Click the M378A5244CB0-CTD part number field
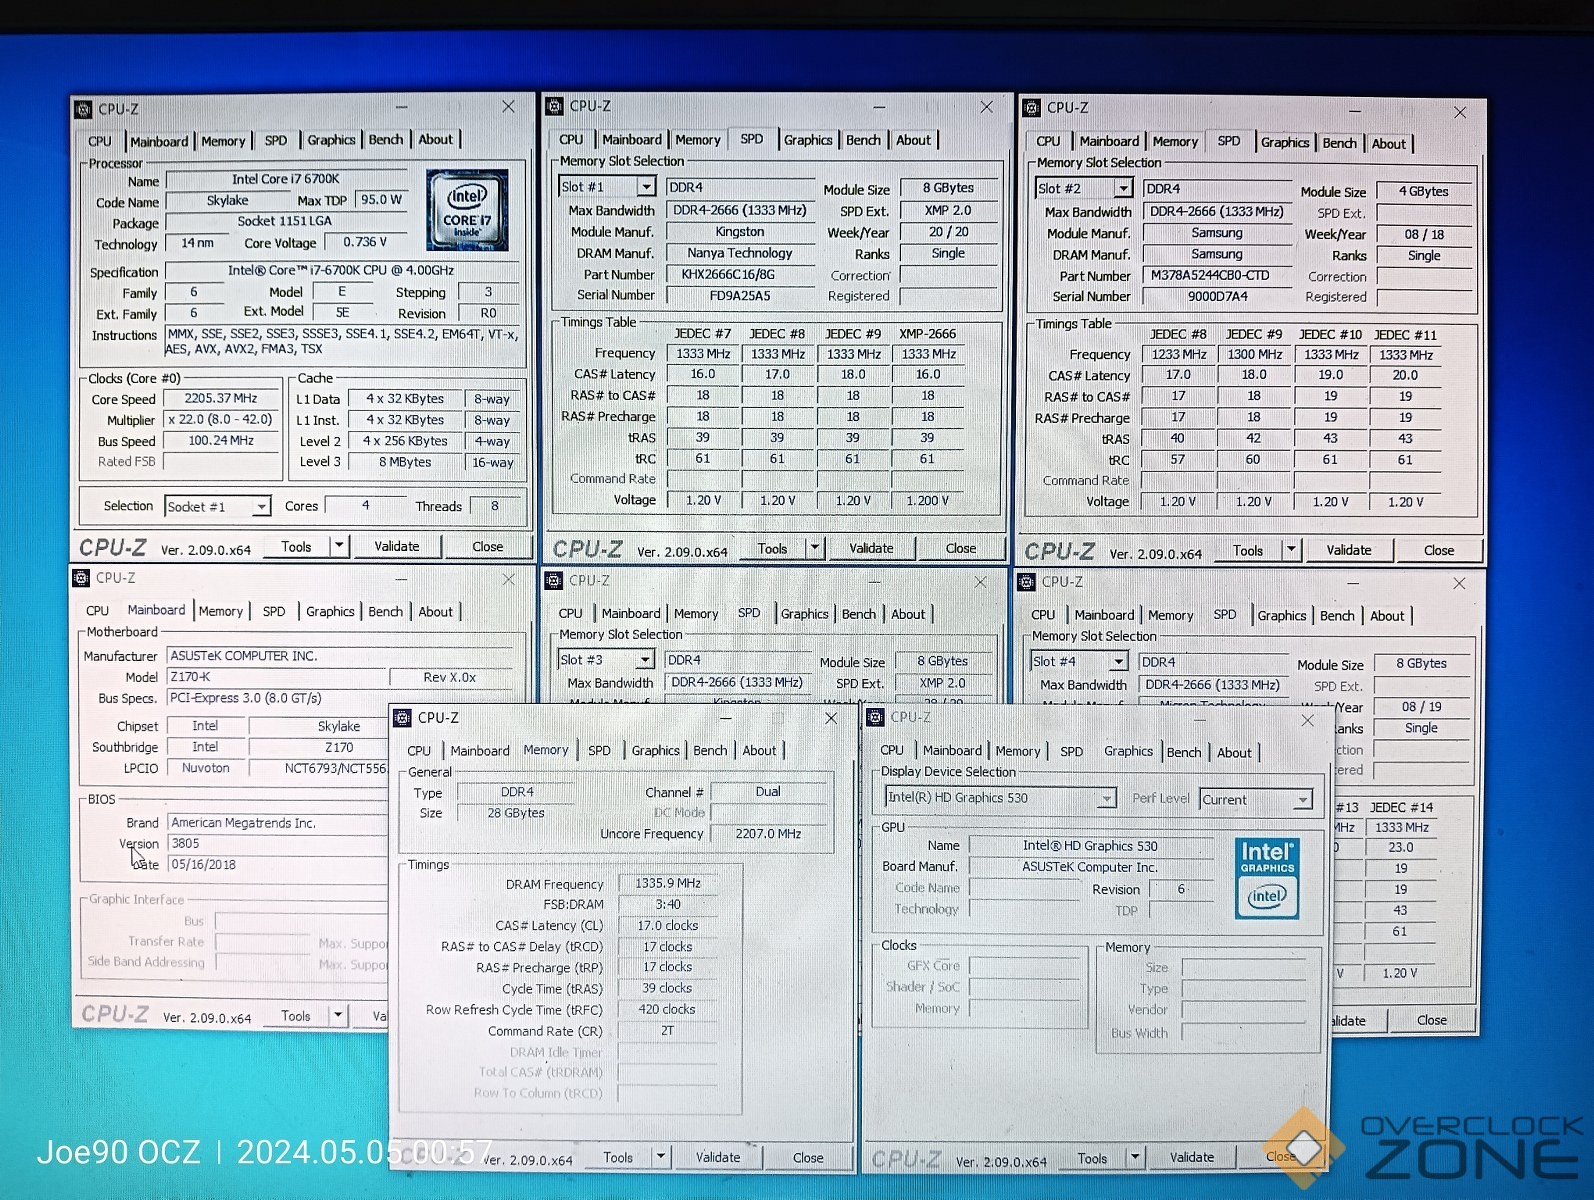The height and width of the screenshot is (1200, 1594). click(1217, 276)
